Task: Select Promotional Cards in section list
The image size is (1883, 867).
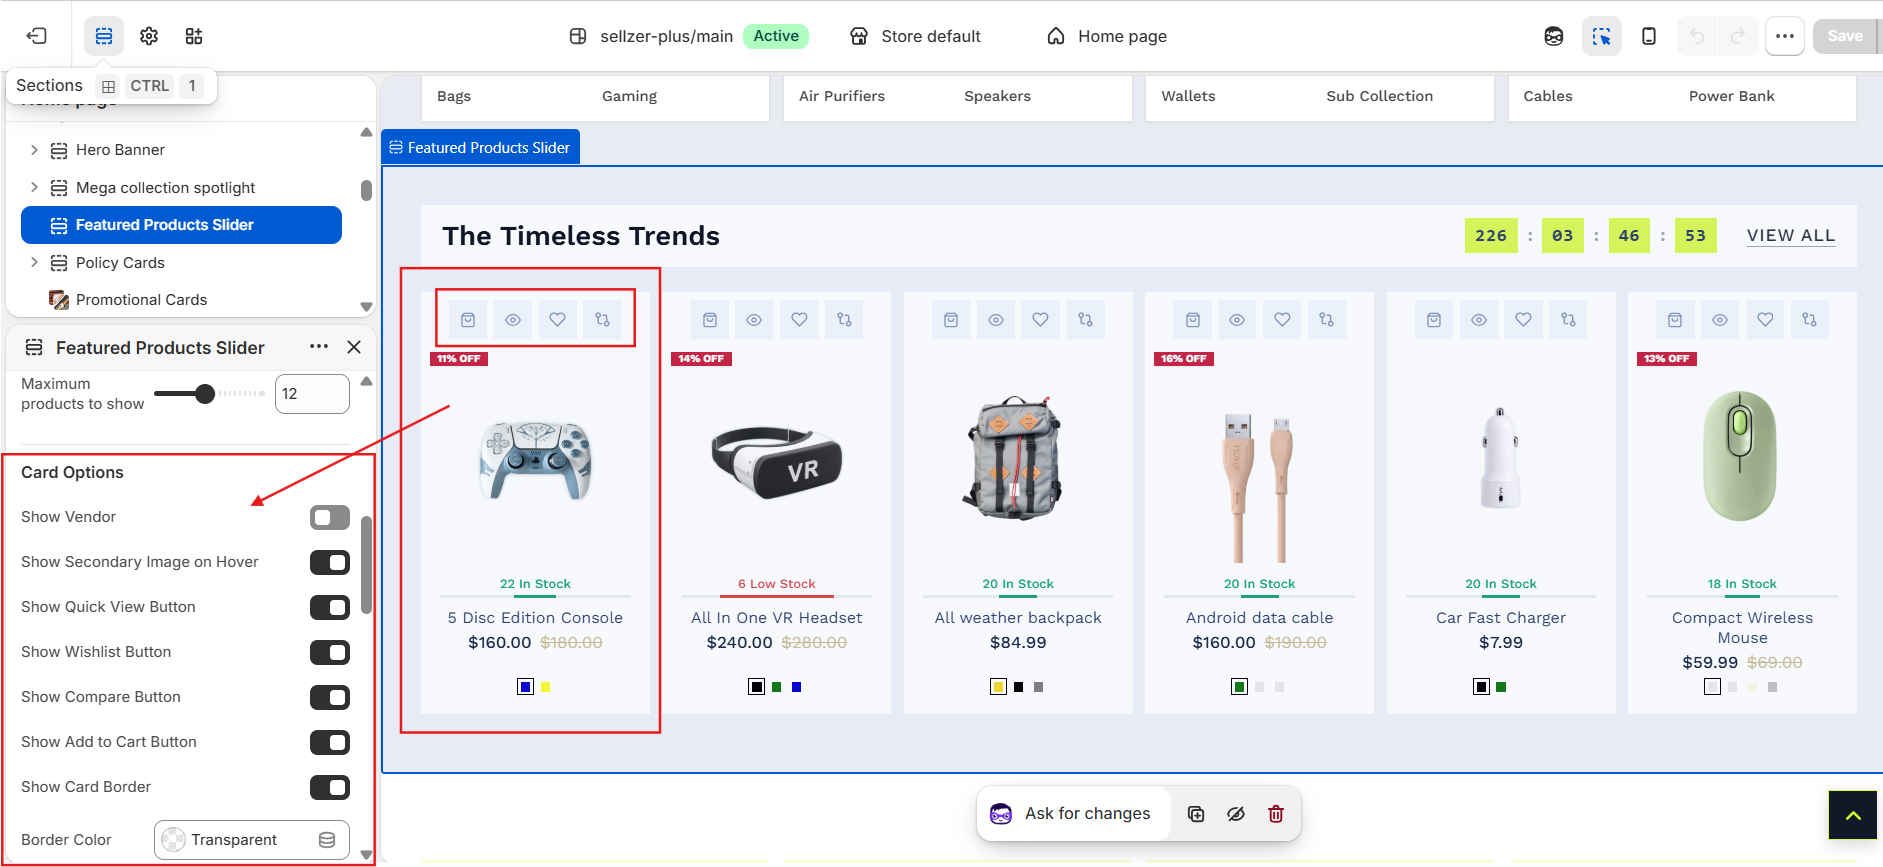Action: [x=141, y=300]
